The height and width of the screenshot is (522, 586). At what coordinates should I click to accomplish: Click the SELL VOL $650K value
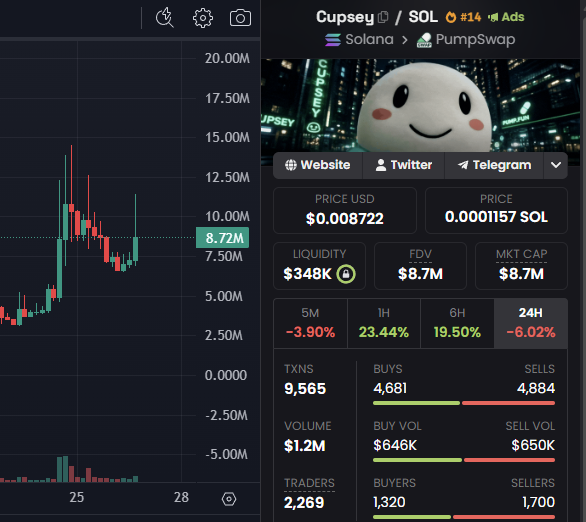pos(533,445)
